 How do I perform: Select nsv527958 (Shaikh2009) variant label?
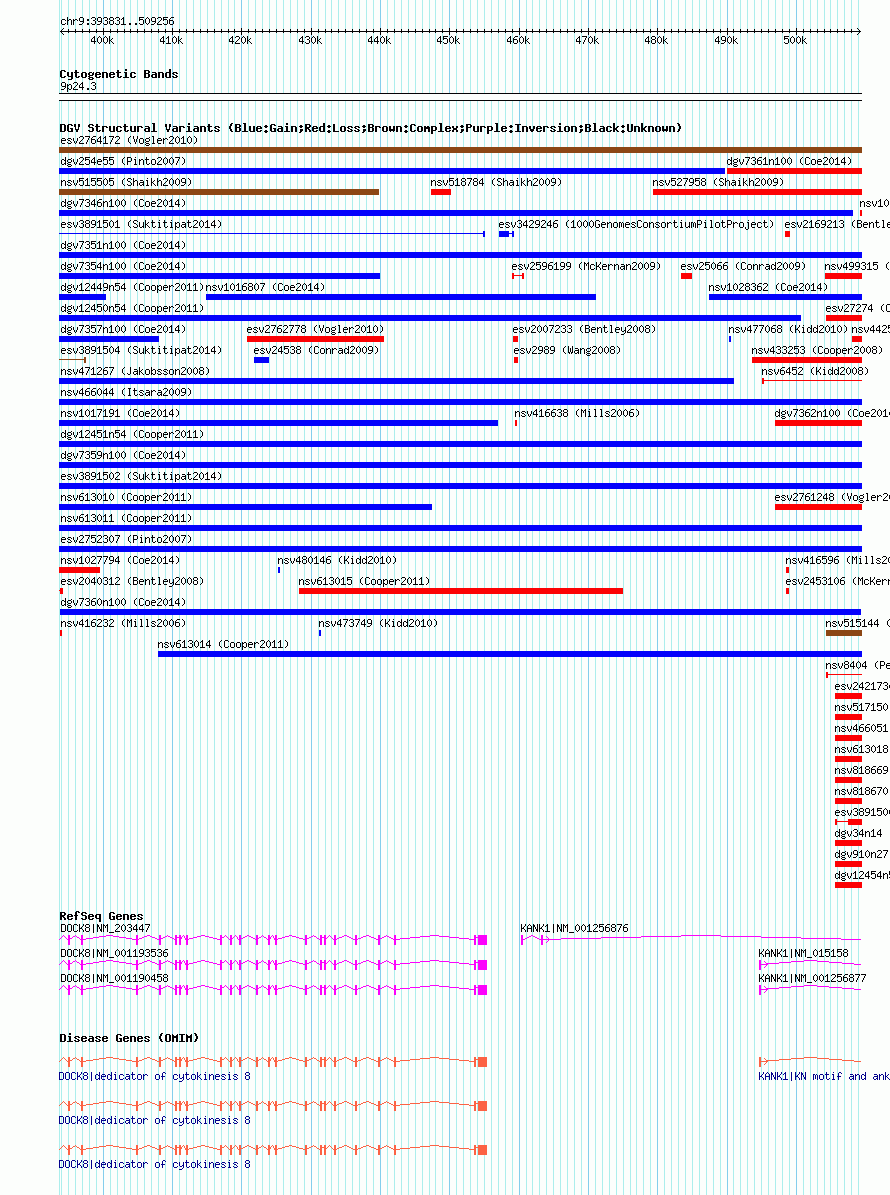click(718, 182)
